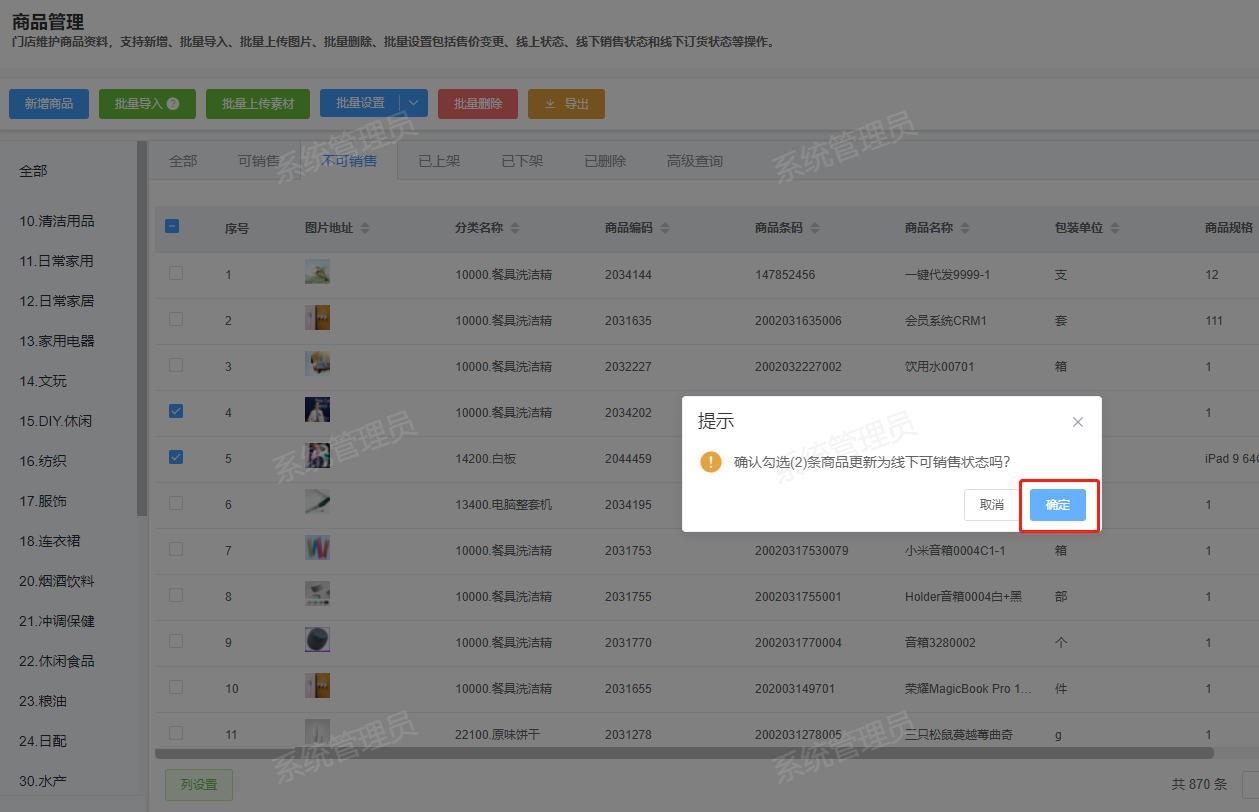The image size is (1259, 812).
Task: Check the checkbox for row 8
Action: point(176,595)
